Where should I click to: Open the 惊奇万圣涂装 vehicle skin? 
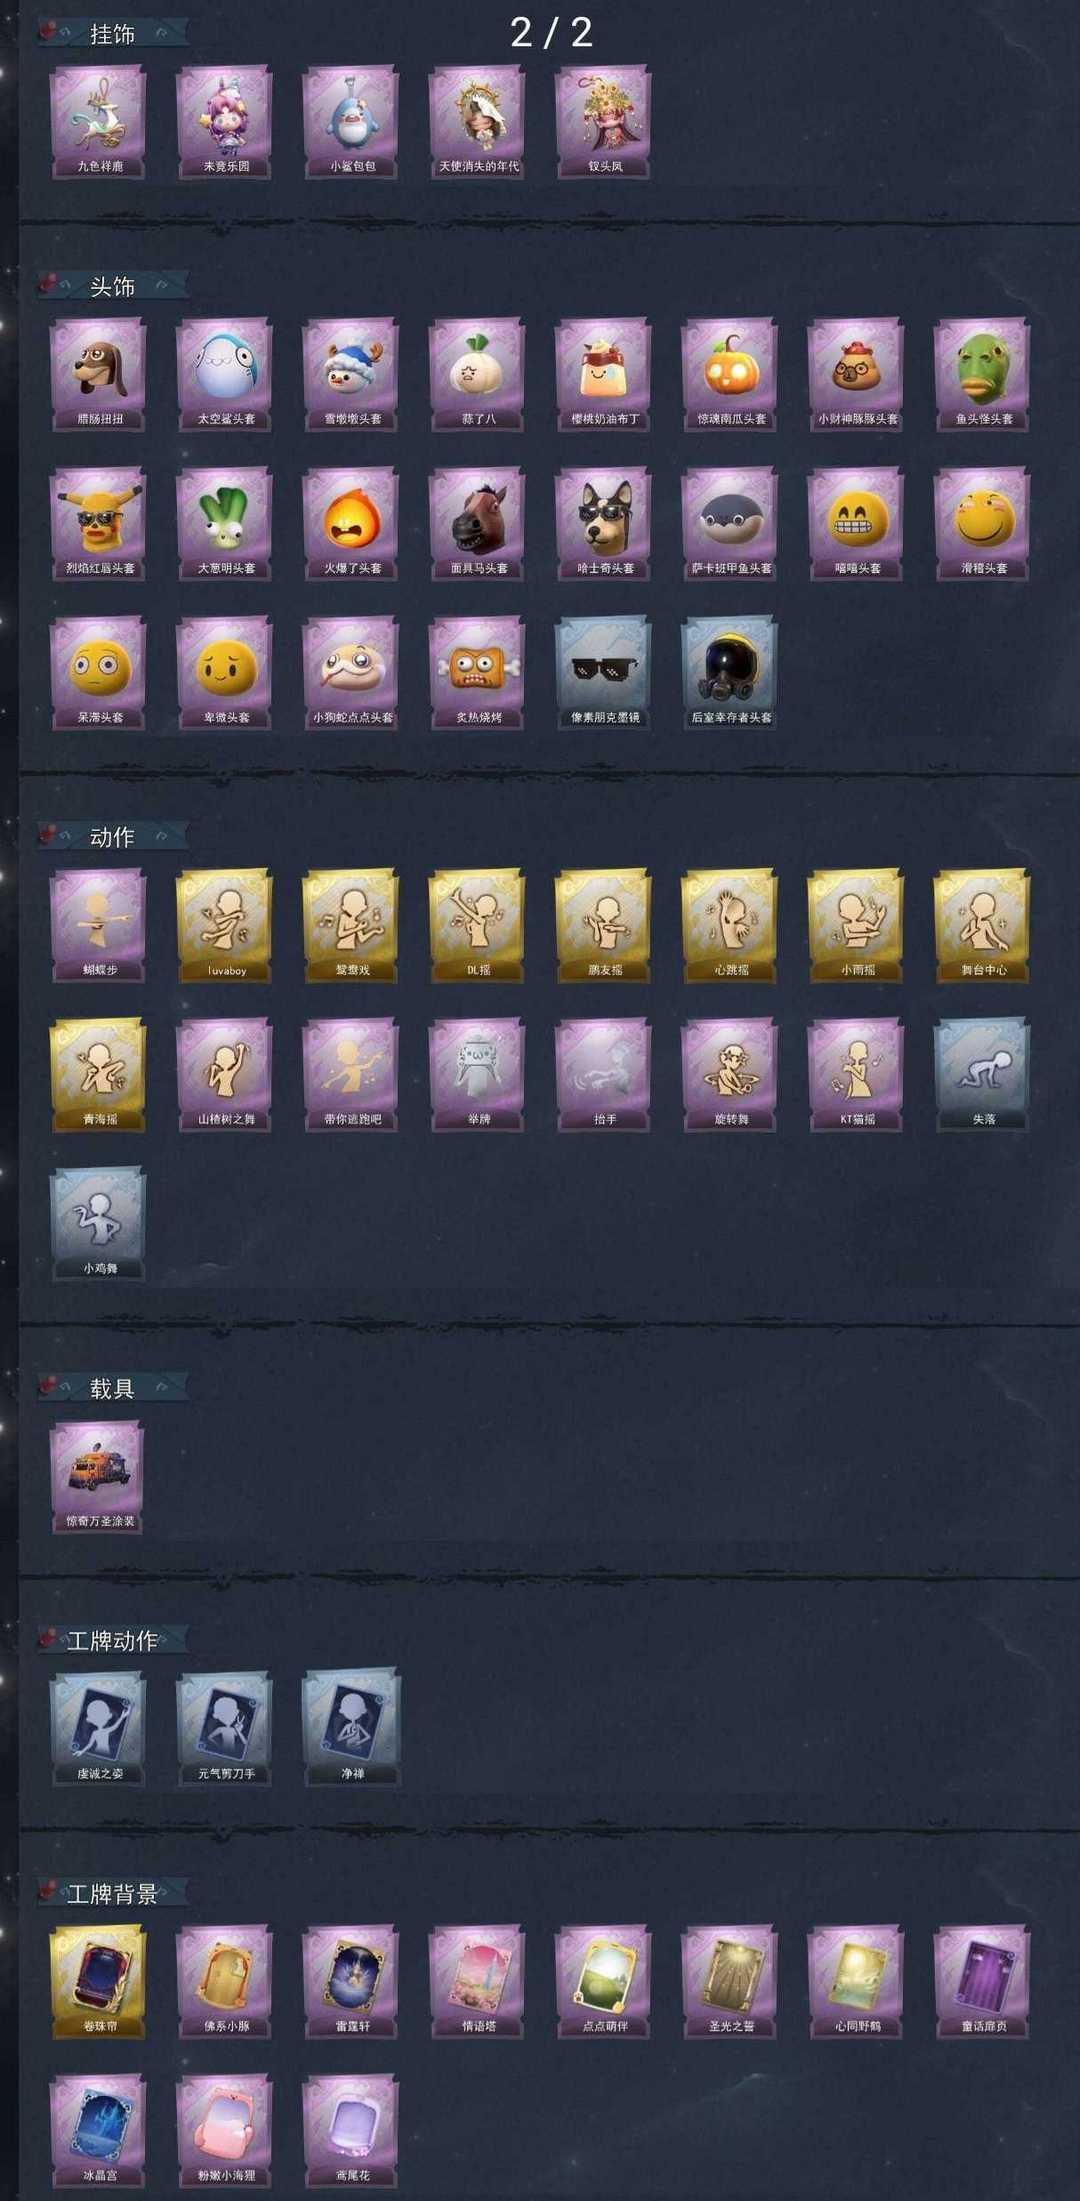pyautogui.click(x=99, y=1477)
